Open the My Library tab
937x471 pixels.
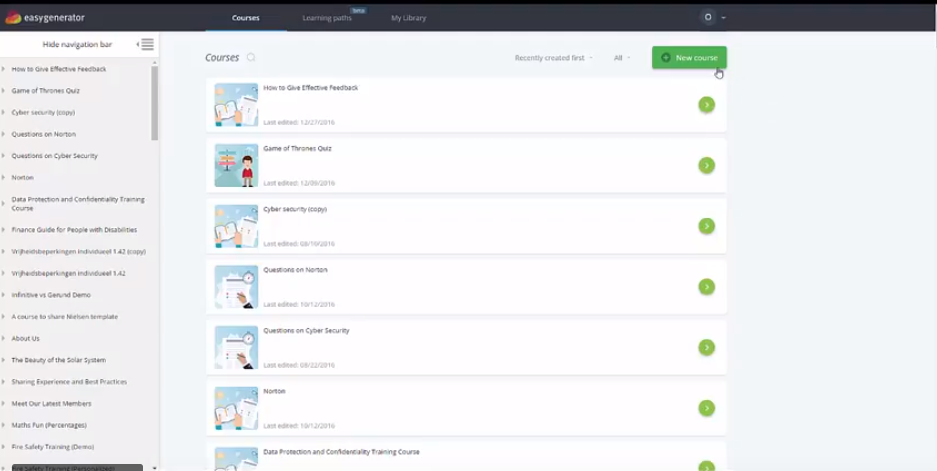click(x=409, y=18)
